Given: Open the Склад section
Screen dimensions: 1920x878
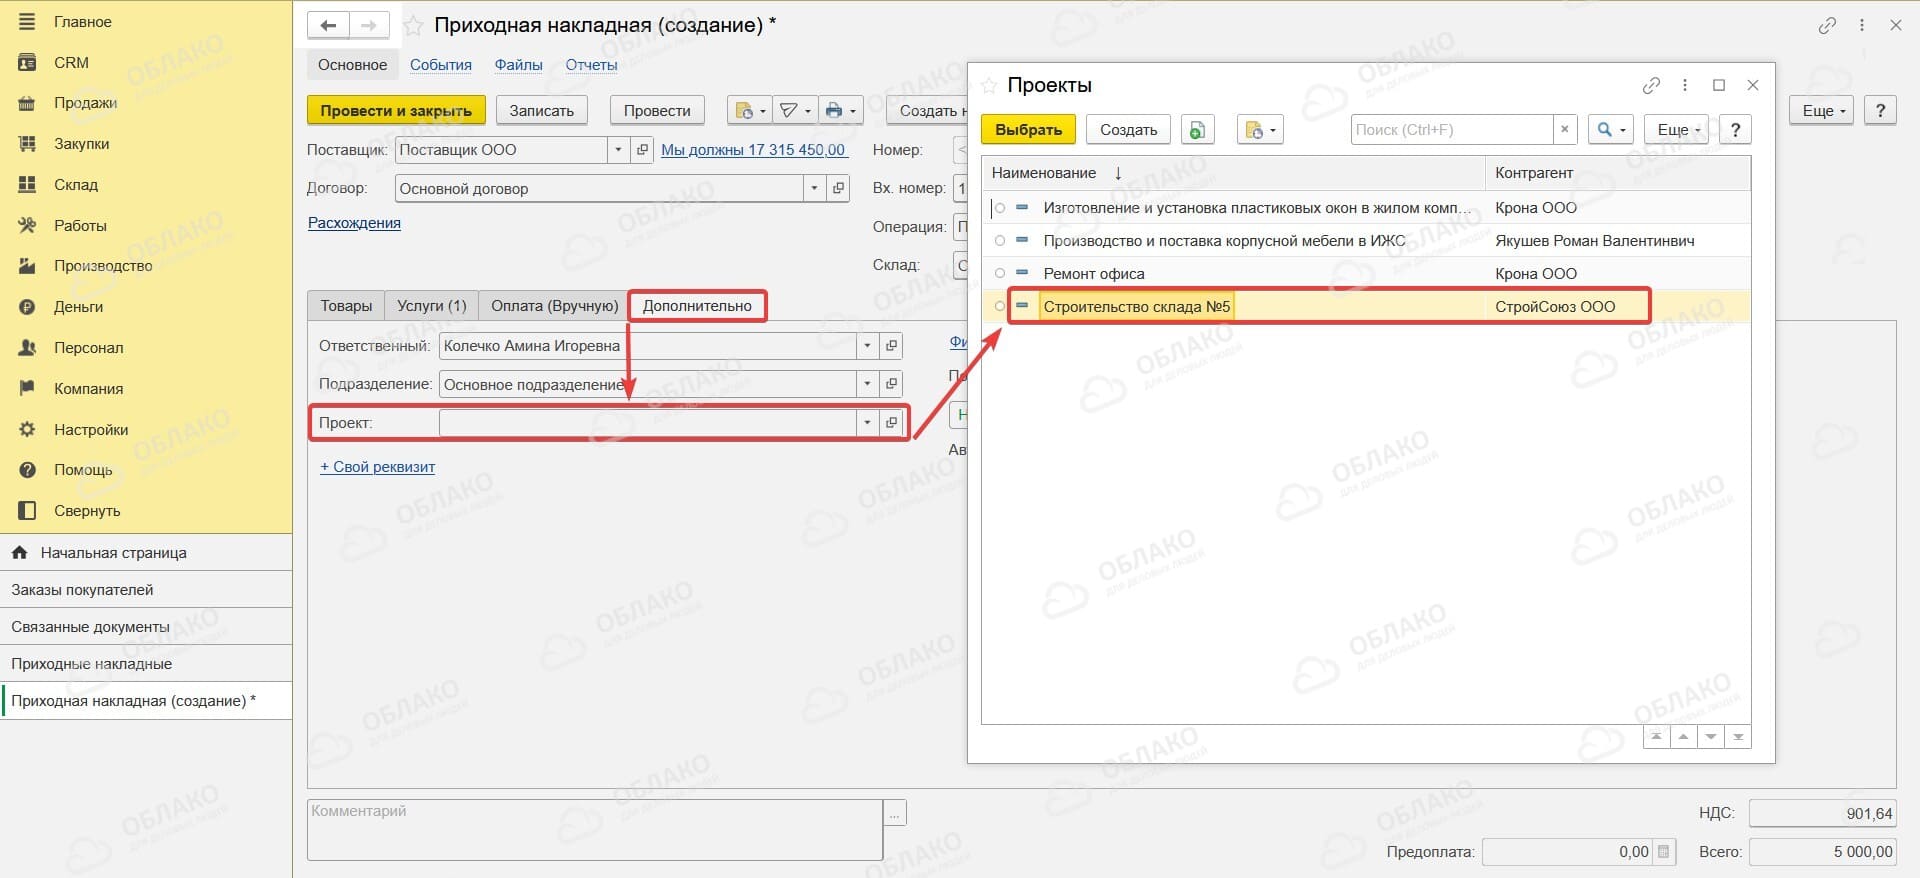Looking at the screenshot, I should tap(75, 185).
